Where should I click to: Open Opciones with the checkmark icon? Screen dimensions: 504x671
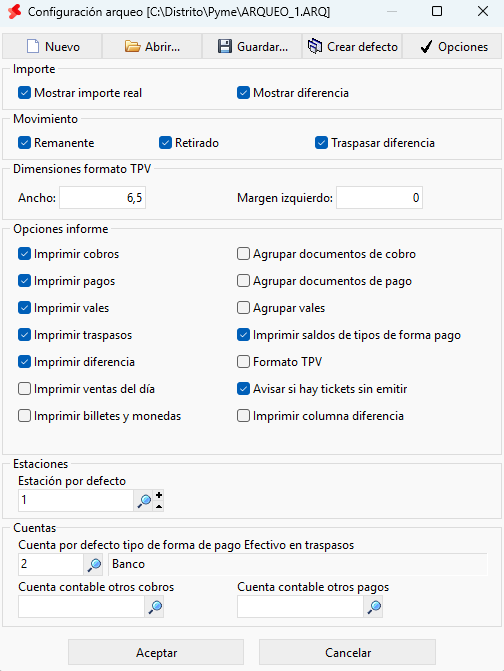pos(426,46)
